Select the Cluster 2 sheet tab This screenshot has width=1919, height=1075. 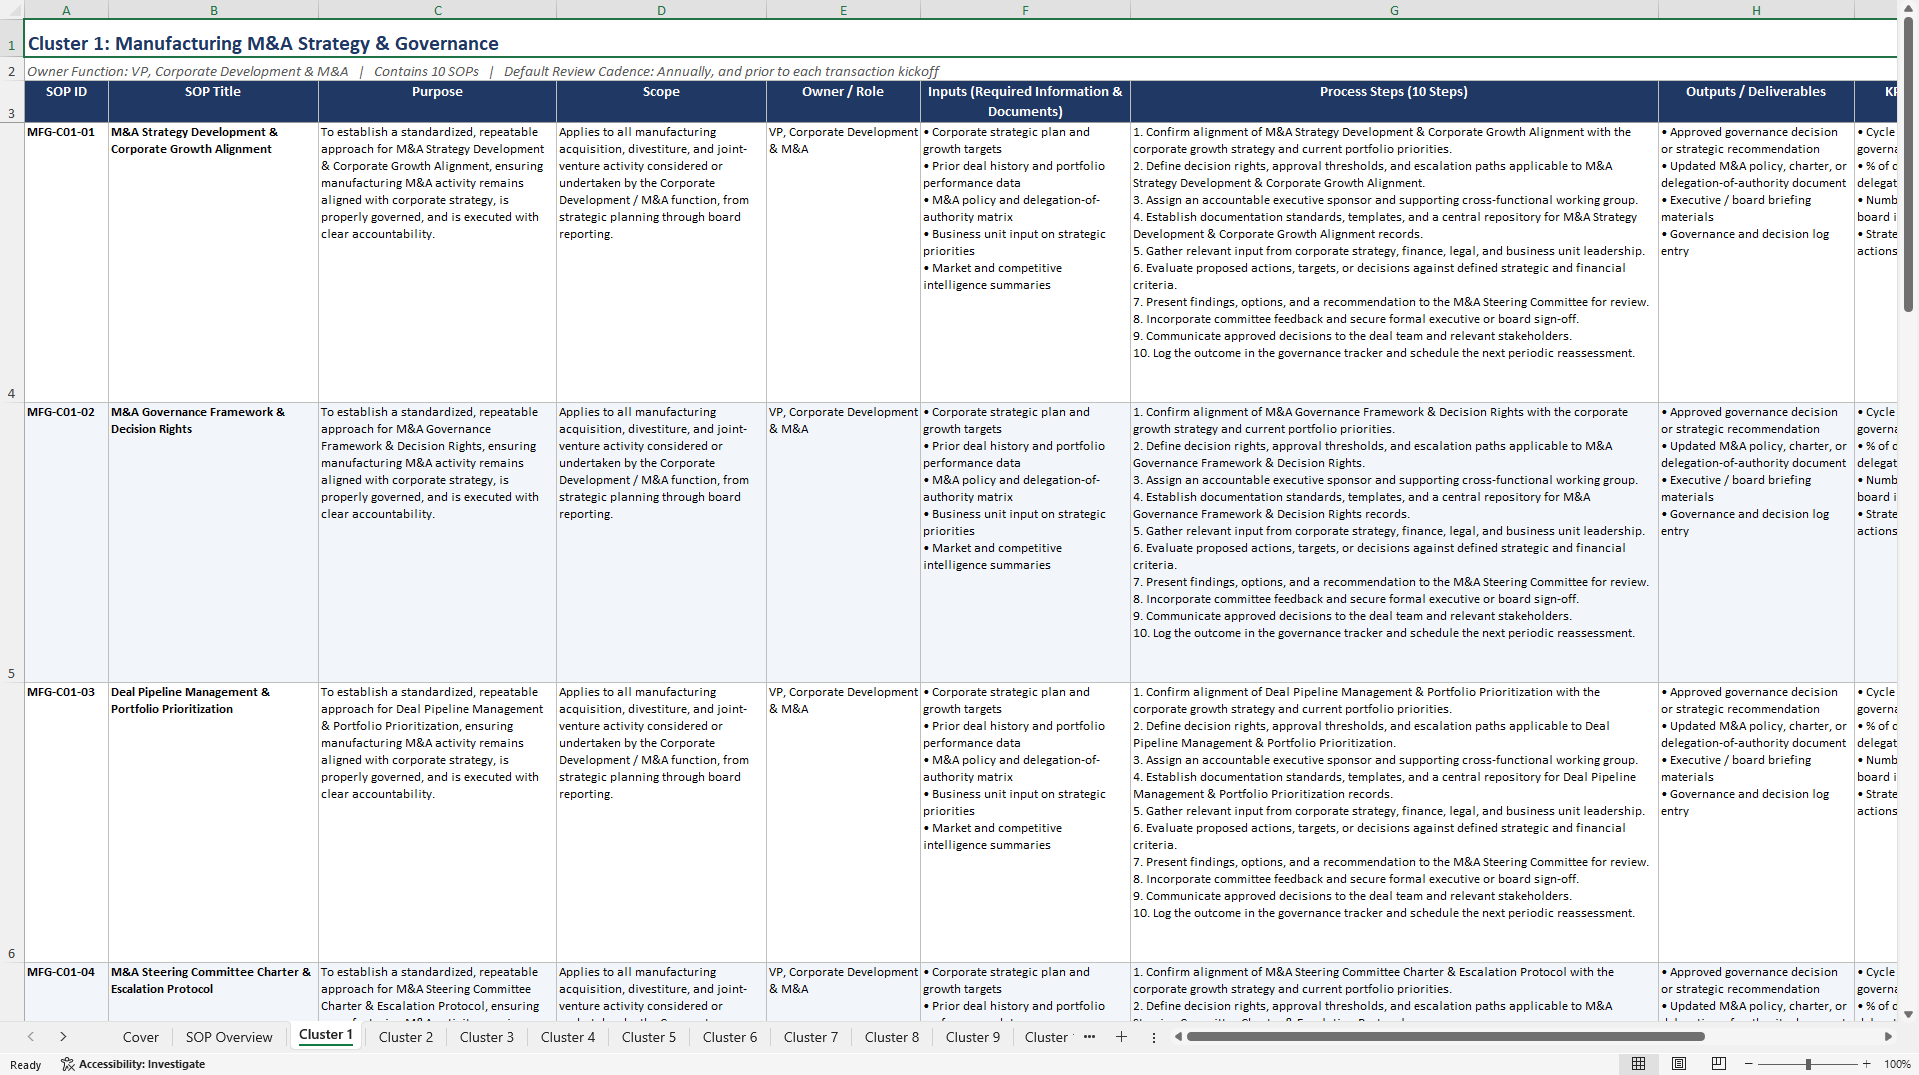point(406,1037)
